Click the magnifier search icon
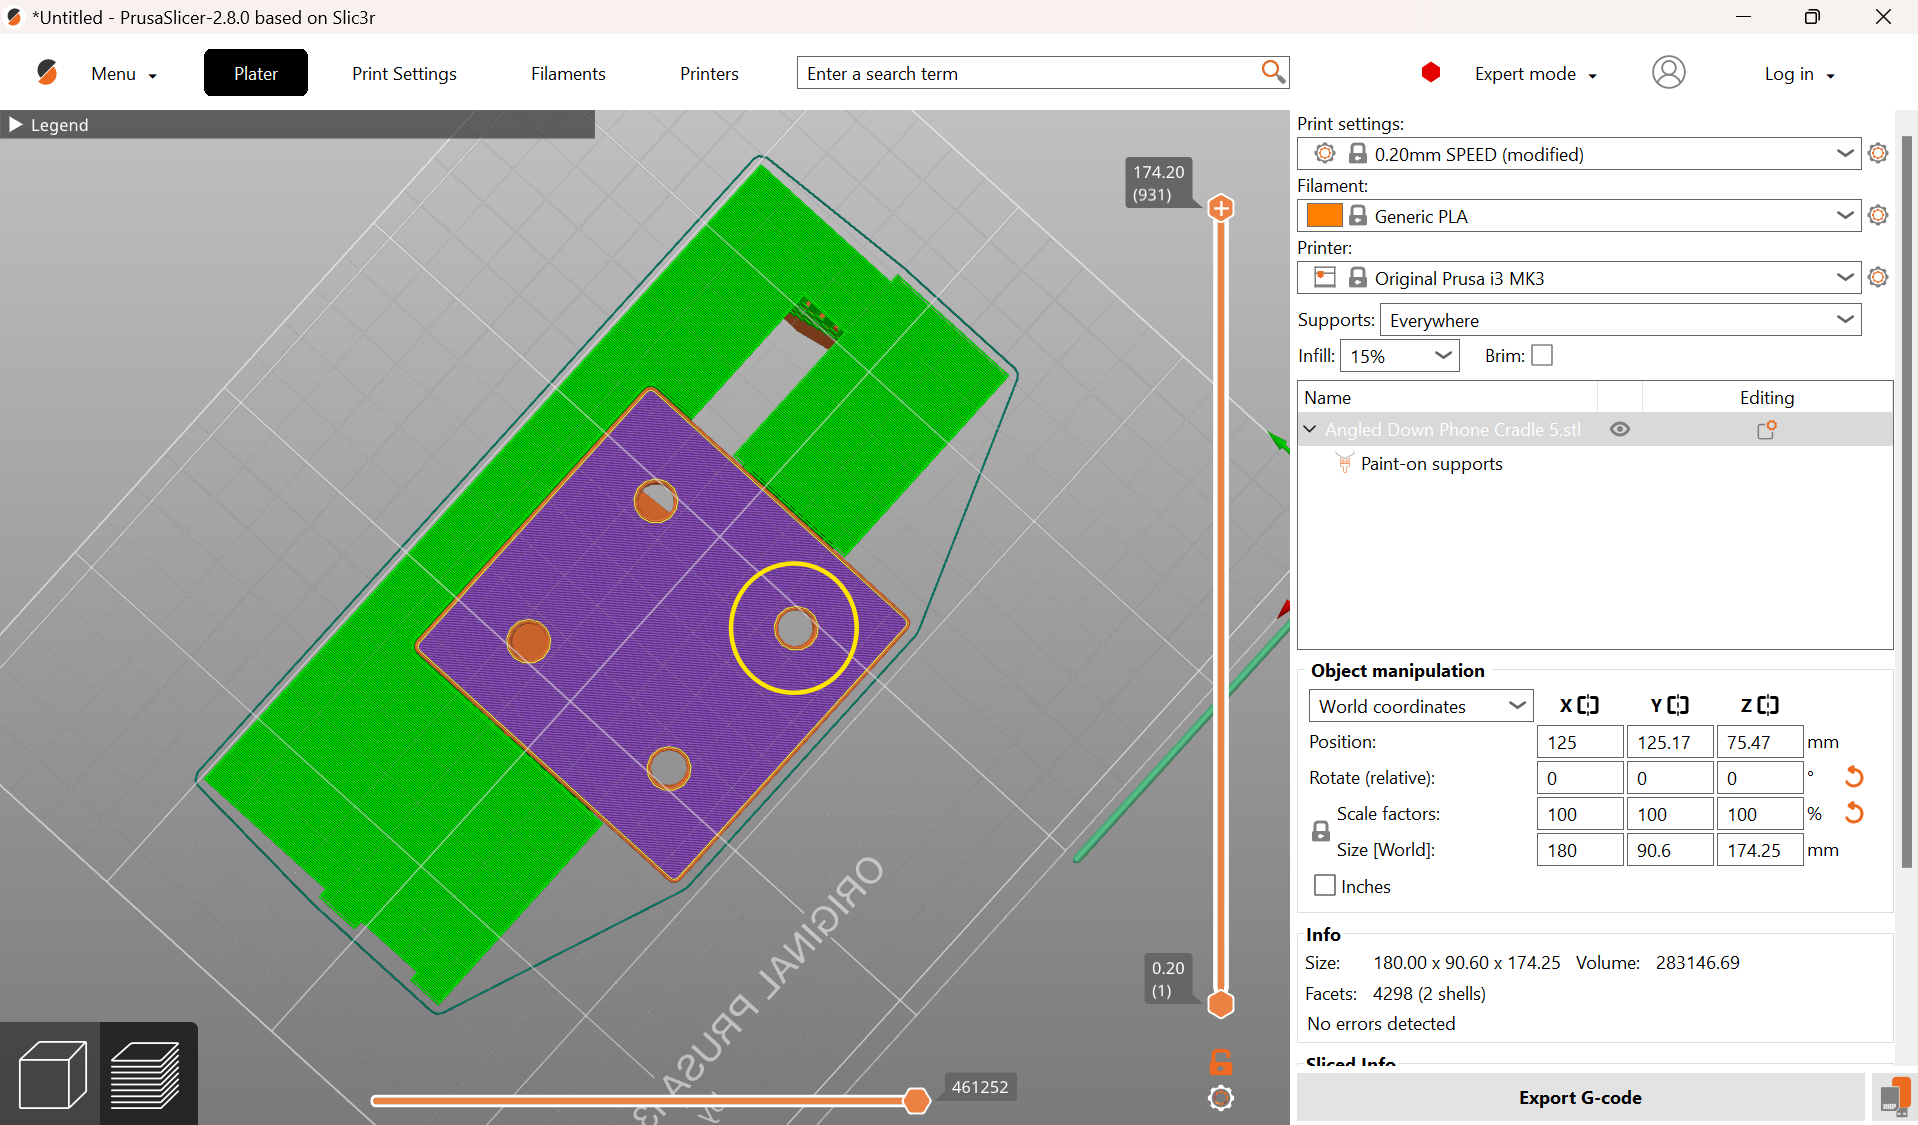Viewport: 1918px width, 1125px height. 1273,72
